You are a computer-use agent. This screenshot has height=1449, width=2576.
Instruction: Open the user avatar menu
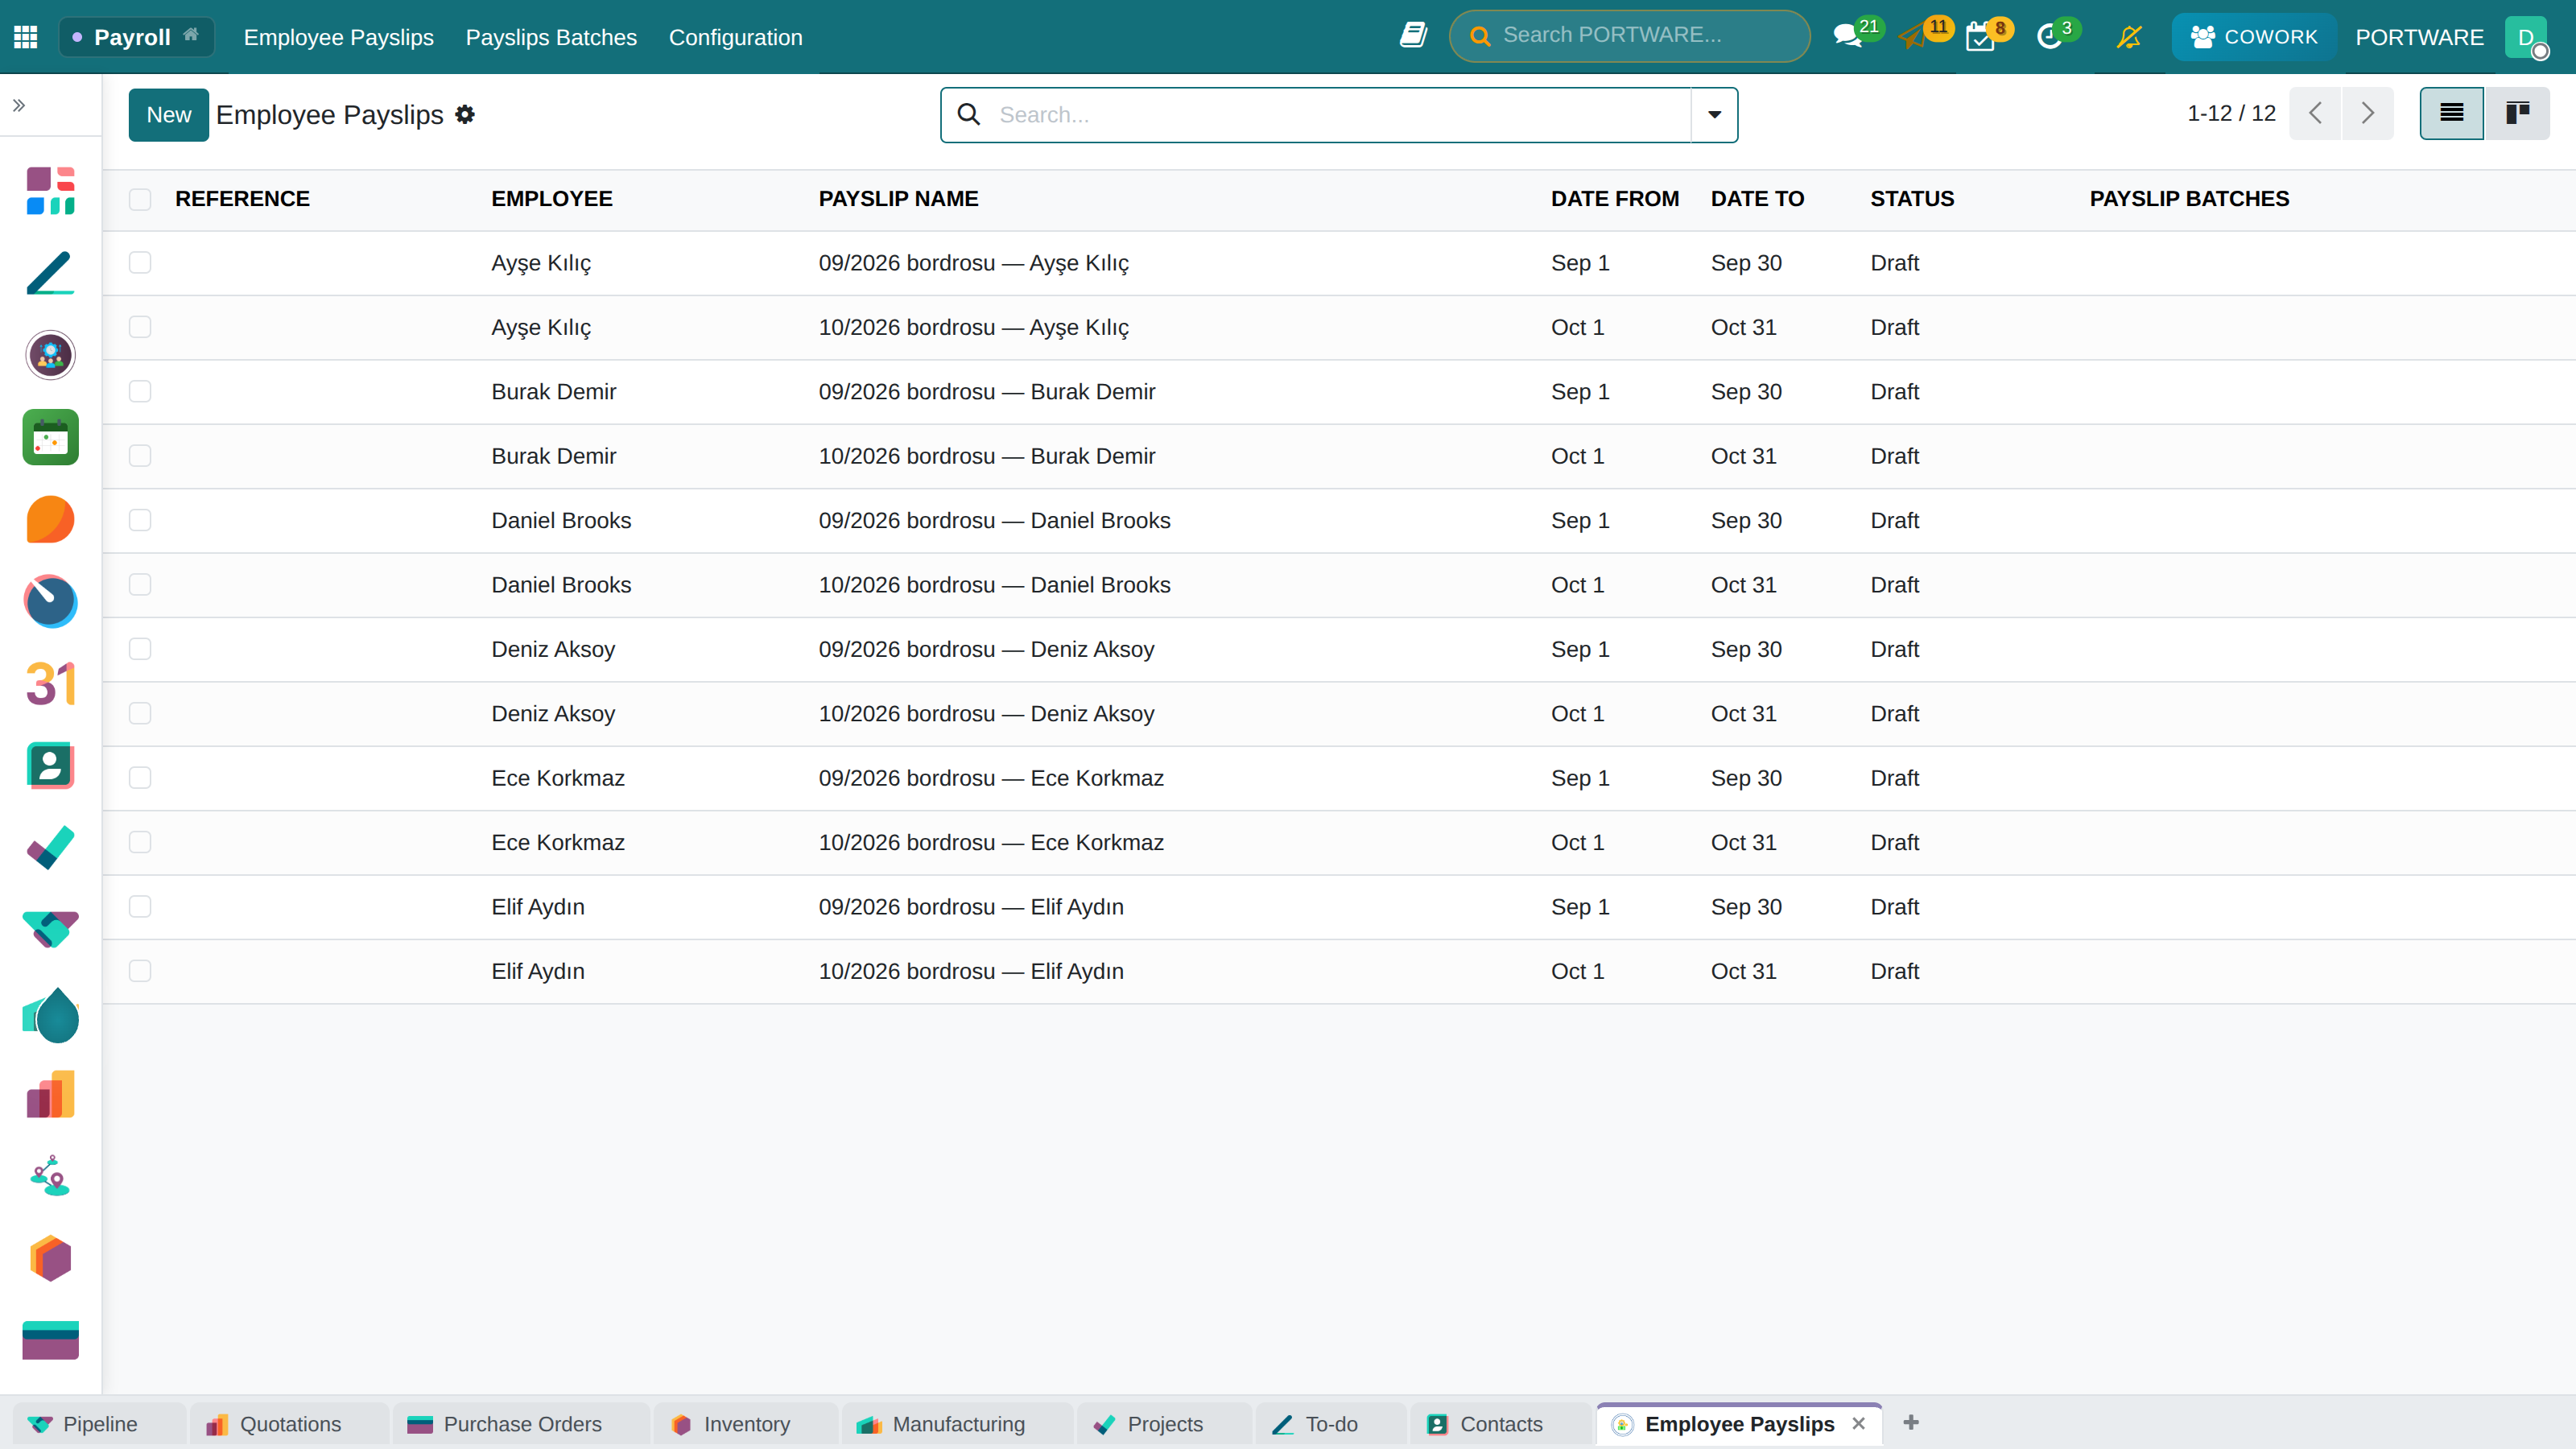click(2527, 37)
